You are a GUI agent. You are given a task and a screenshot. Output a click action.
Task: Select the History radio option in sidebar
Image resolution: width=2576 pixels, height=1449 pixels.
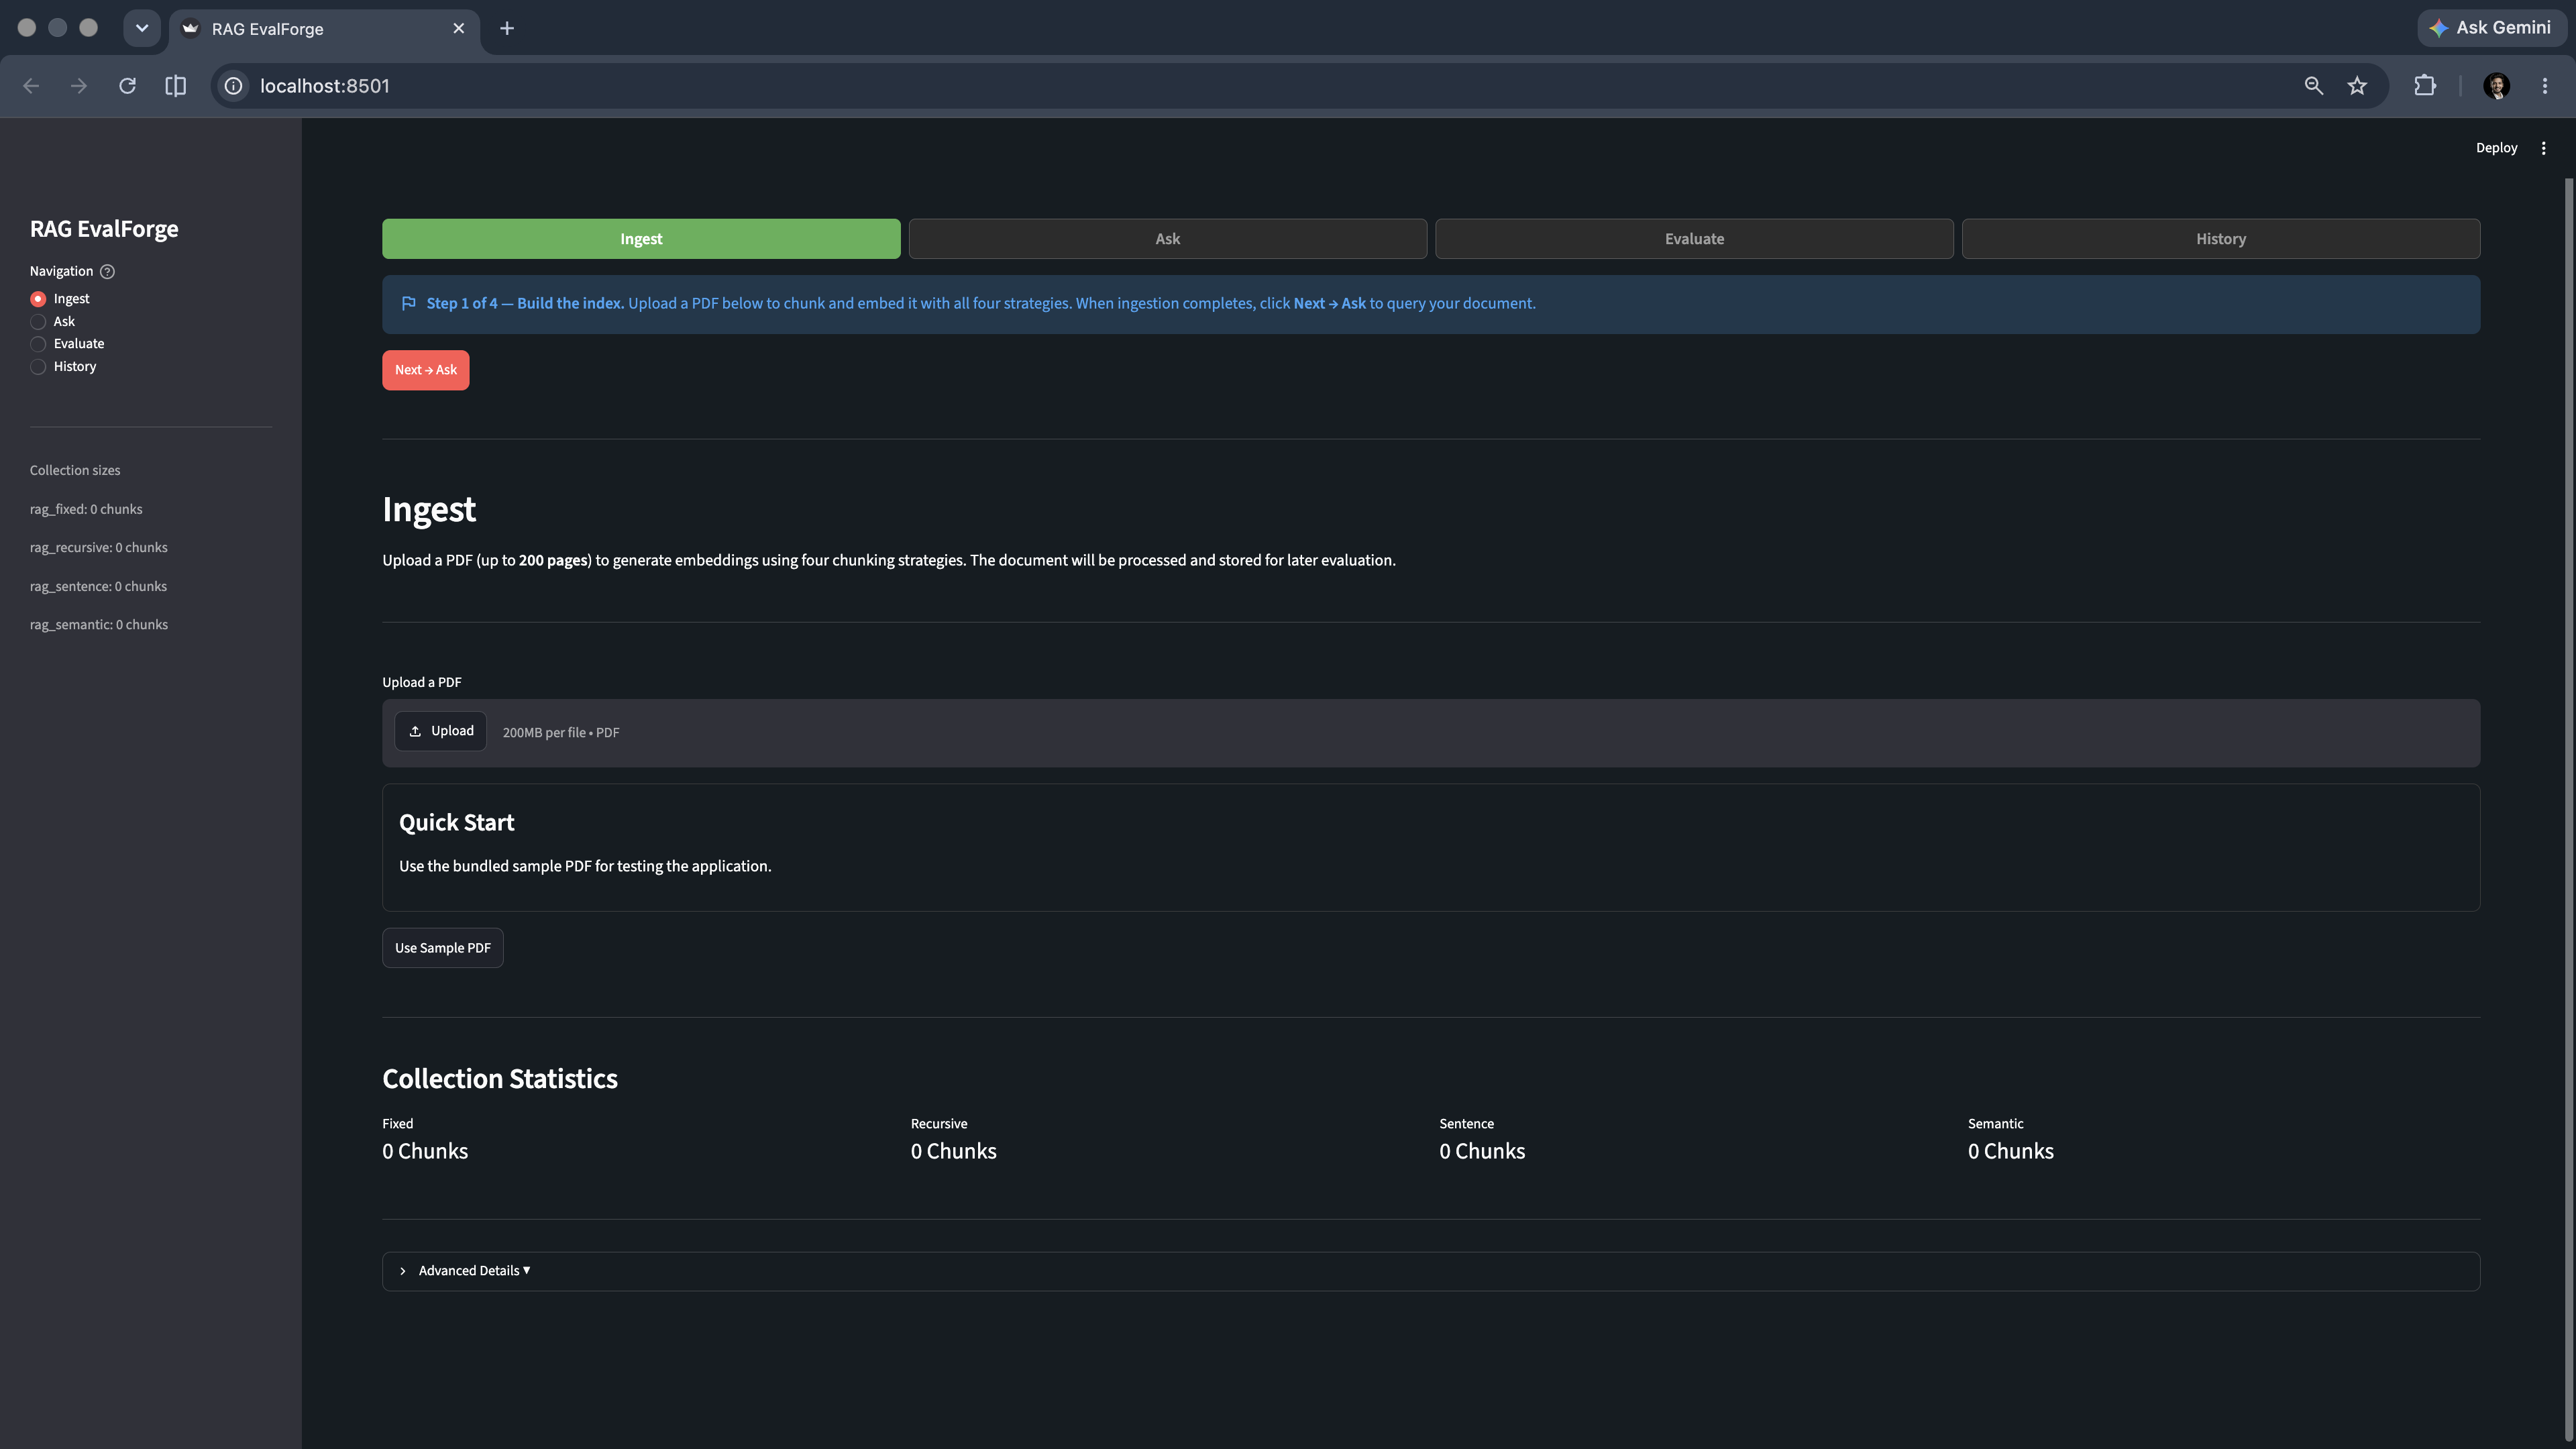pyautogui.click(x=63, y=367)
